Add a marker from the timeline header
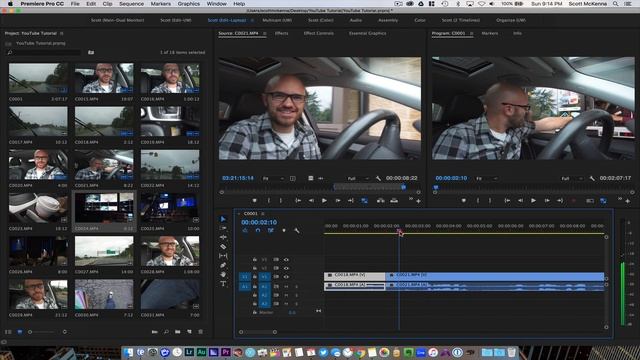 pyautogui.click(x=284, y=231)
